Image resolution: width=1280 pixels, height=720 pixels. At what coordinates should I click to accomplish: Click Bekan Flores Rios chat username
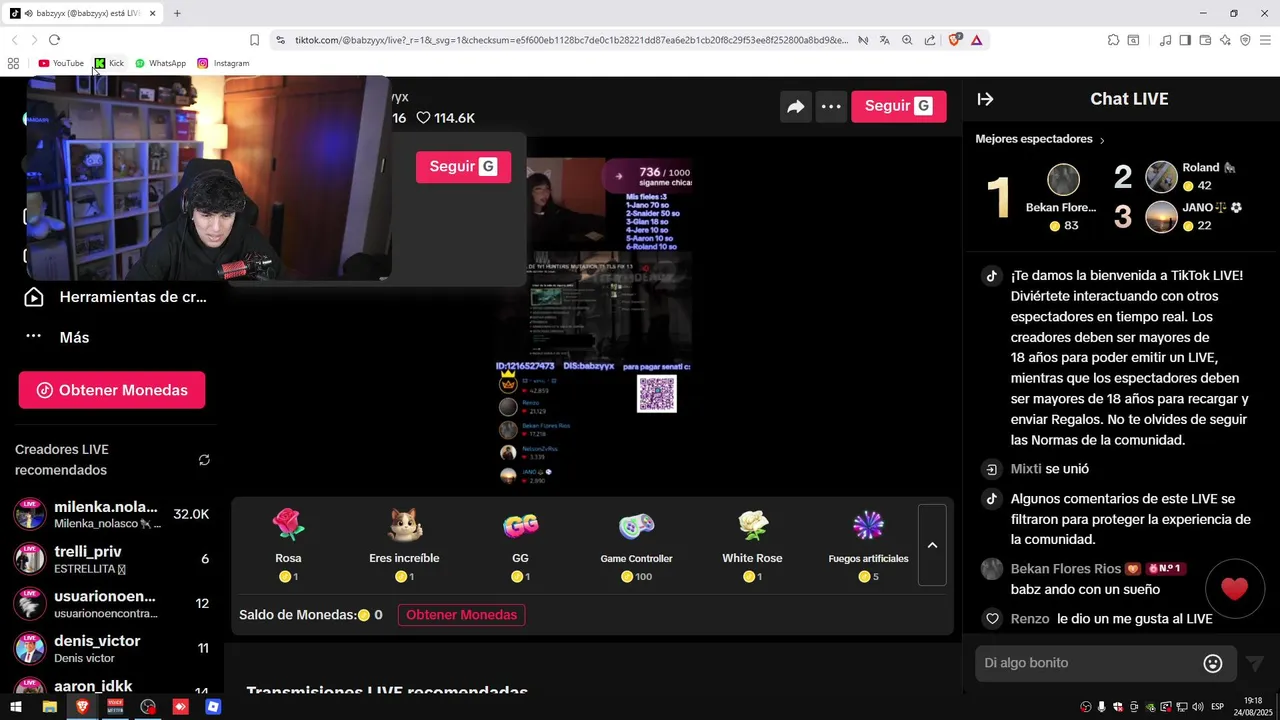point(1066,568)
